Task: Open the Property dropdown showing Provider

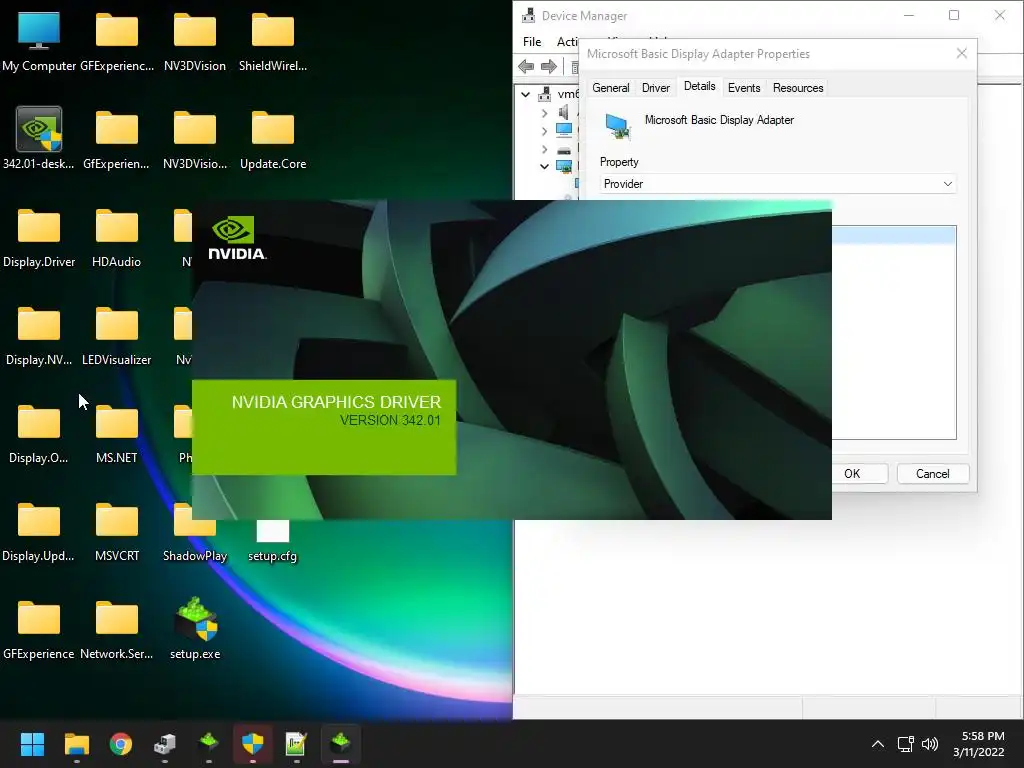Action: [x=778, y=184]
